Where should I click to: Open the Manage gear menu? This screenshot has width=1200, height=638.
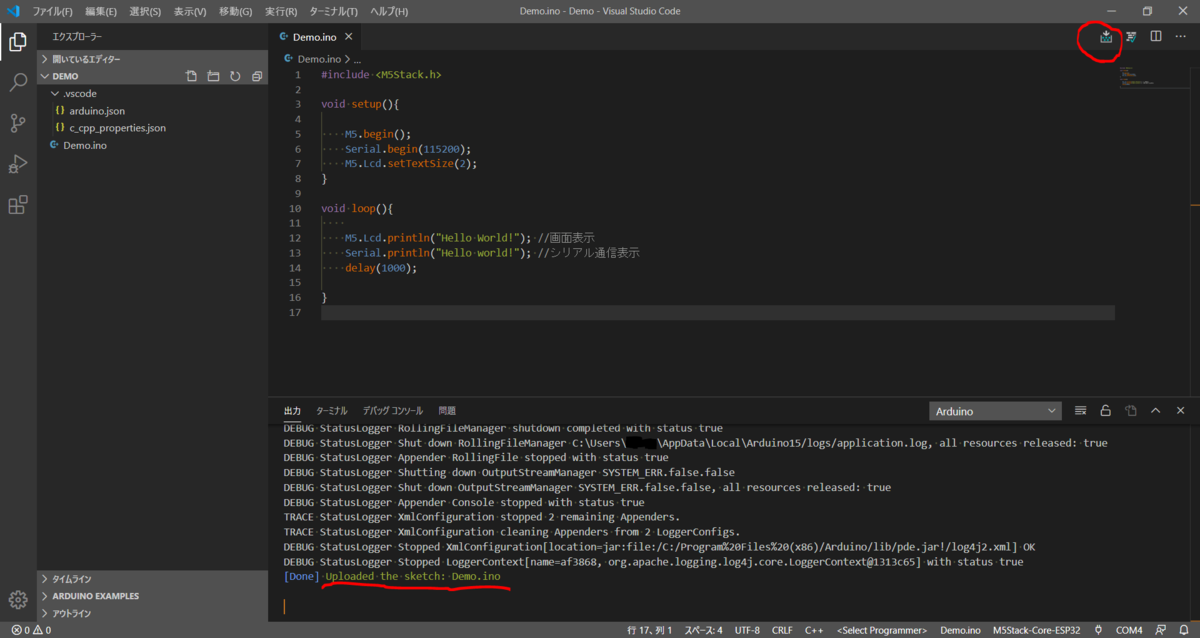pos(18,599)
